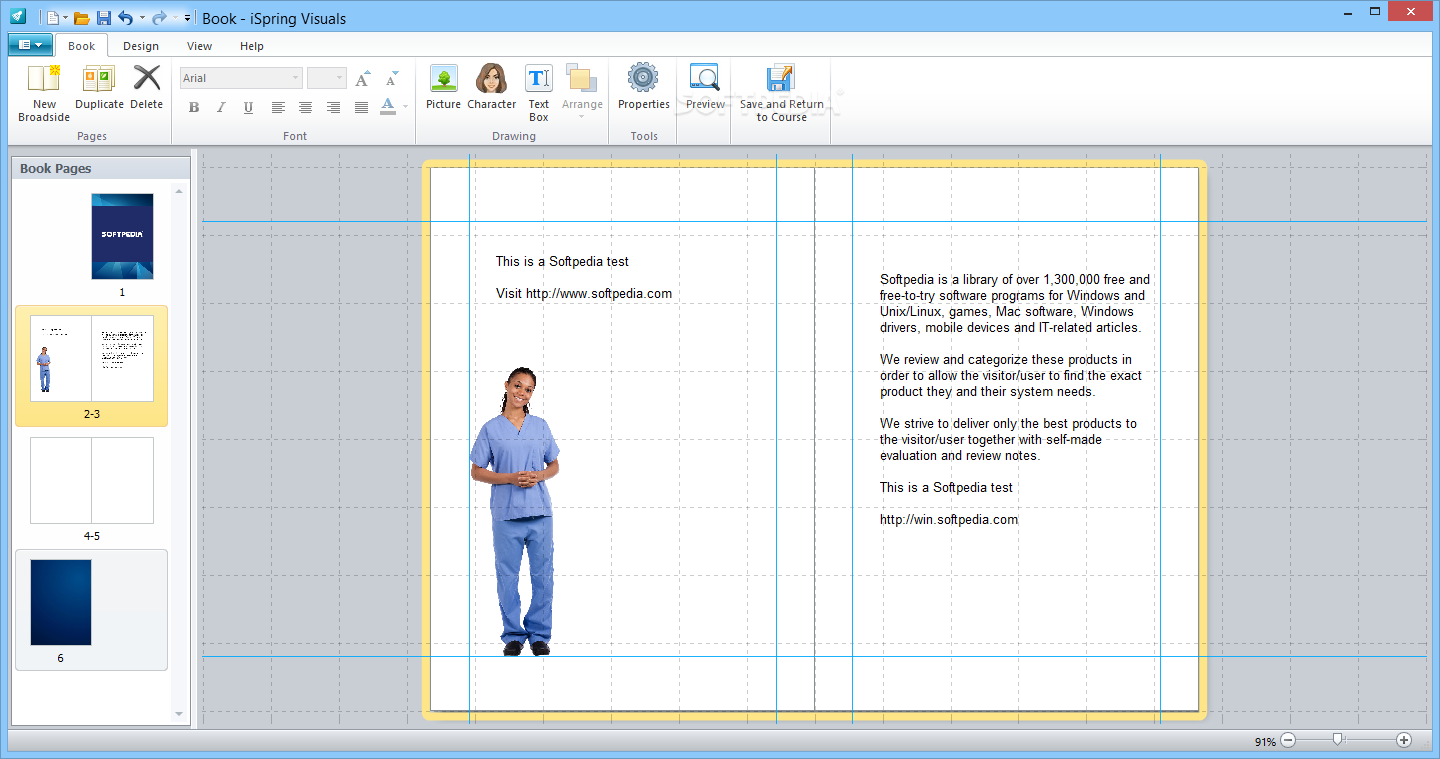Create new document from quick access toolbar
This screenshot has width=1440, height=759.
(x=53, y=18)
